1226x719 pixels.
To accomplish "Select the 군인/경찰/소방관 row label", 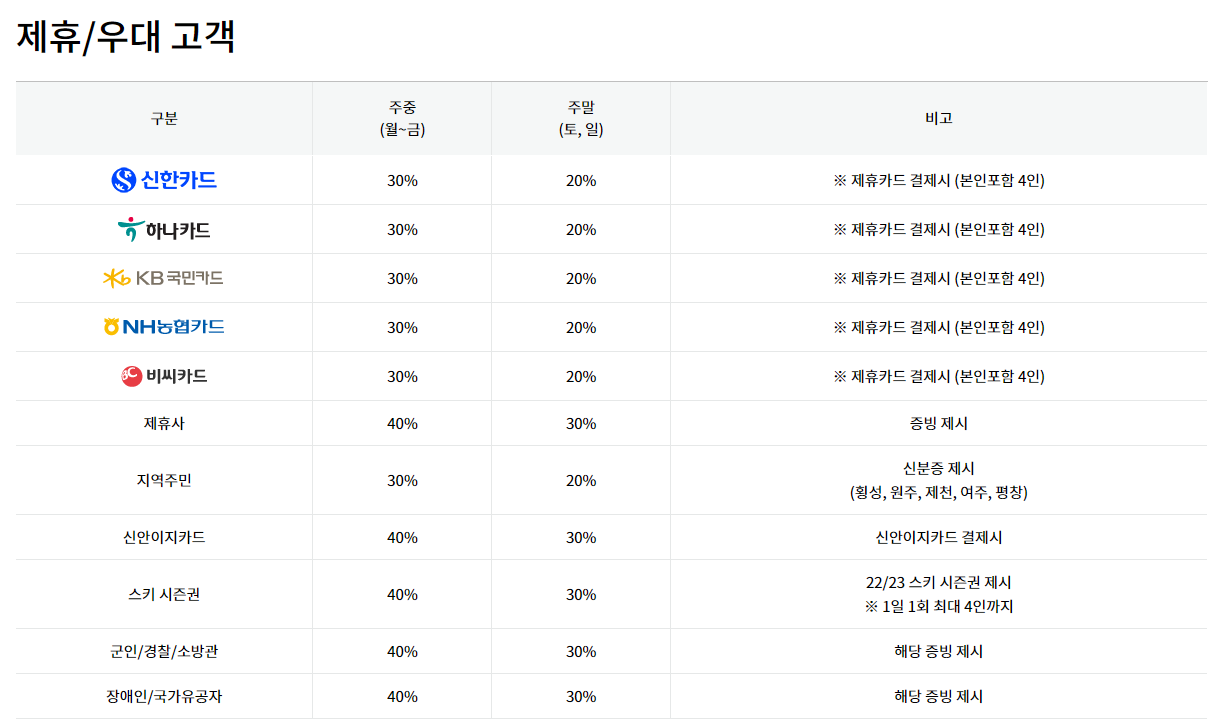I will (x=164, y=651).
